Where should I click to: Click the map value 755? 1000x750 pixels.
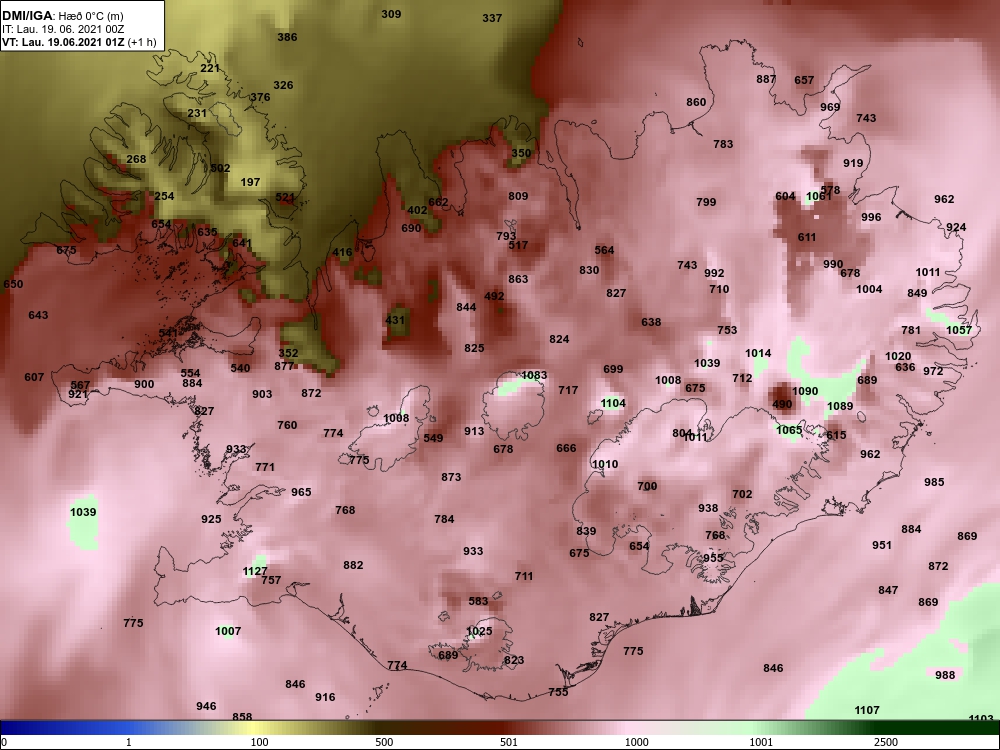(x=558, y=691)
